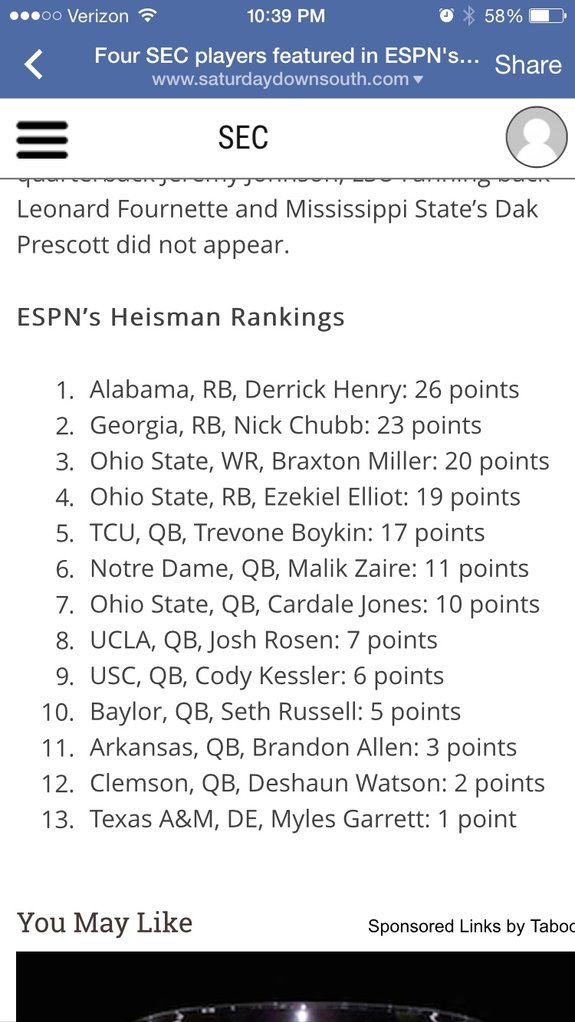Tap the Share button
Viewport: 575px width, 1022px height.
click(x=528, y=65)
